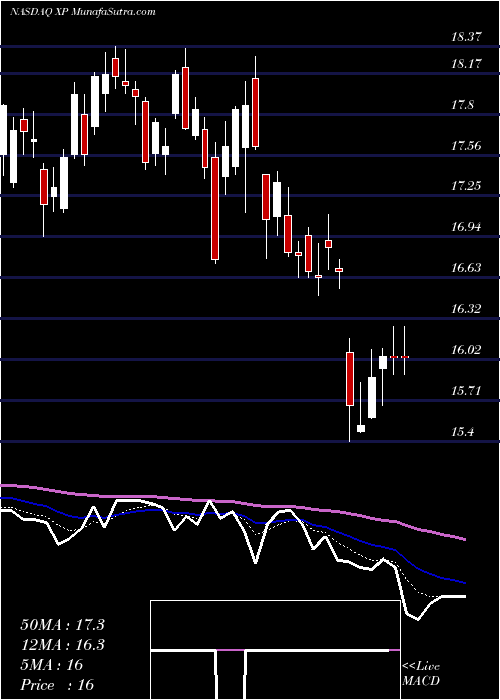The image size is (500, 700).
Task: Click the red gap-down candle below 16.02
Action: tap(350, 379)
